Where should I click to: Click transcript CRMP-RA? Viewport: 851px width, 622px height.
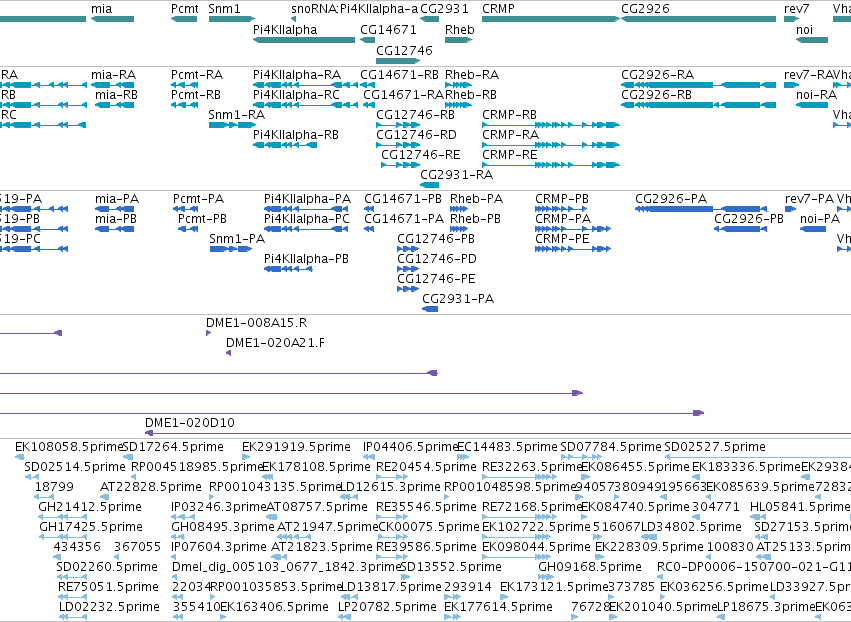point(551,145)
